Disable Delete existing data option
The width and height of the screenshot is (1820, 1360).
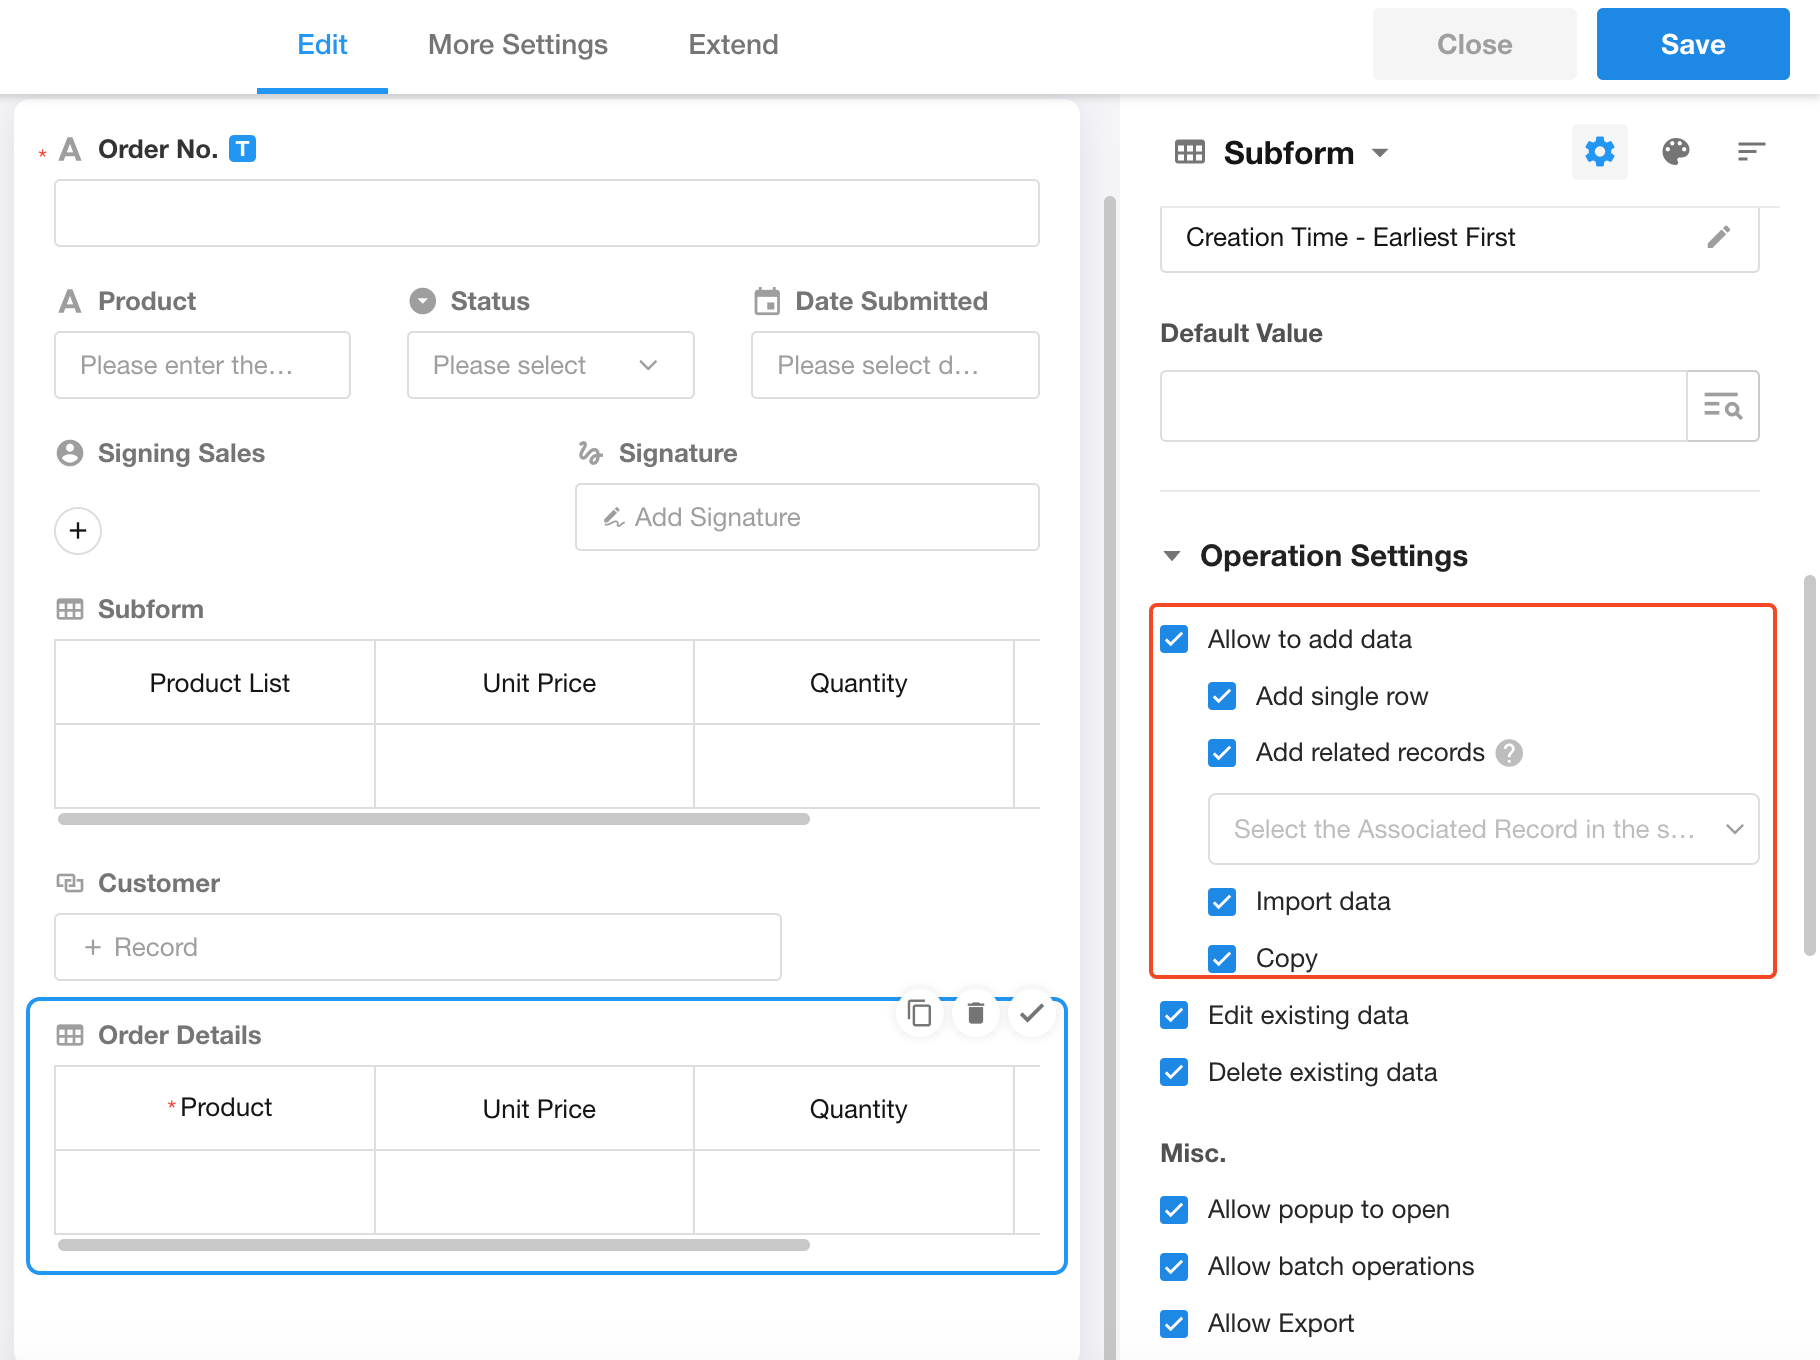point(1174,1072)
